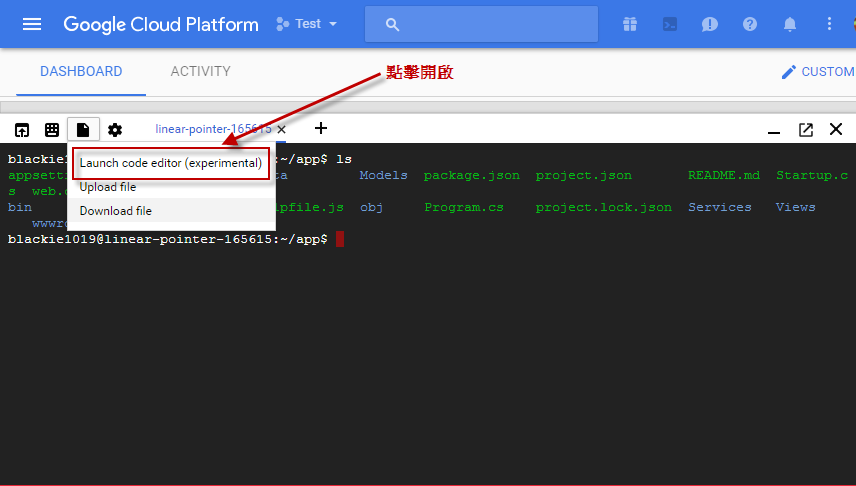Open the hamburger navigation menu
Screen dimensions: 856x486
click(x=32, y=24)
